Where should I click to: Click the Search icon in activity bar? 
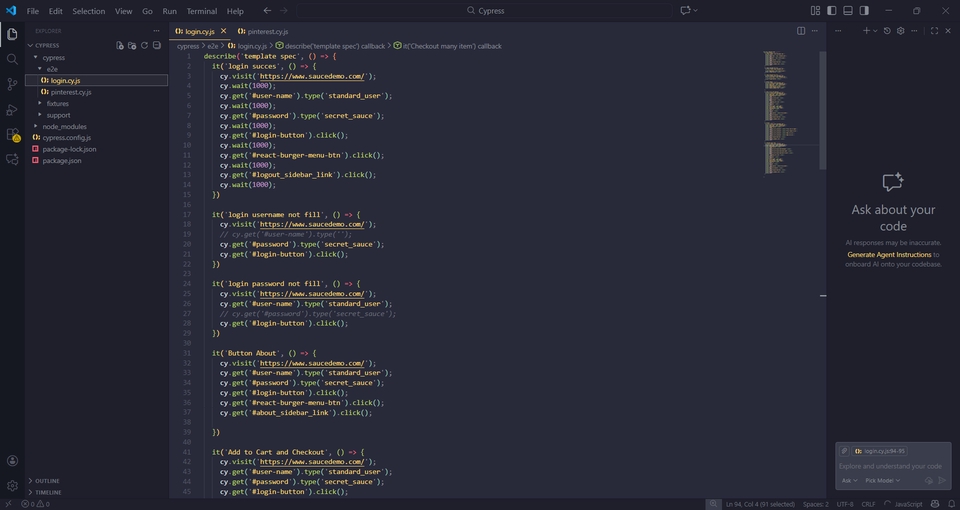tap(12, 59)
